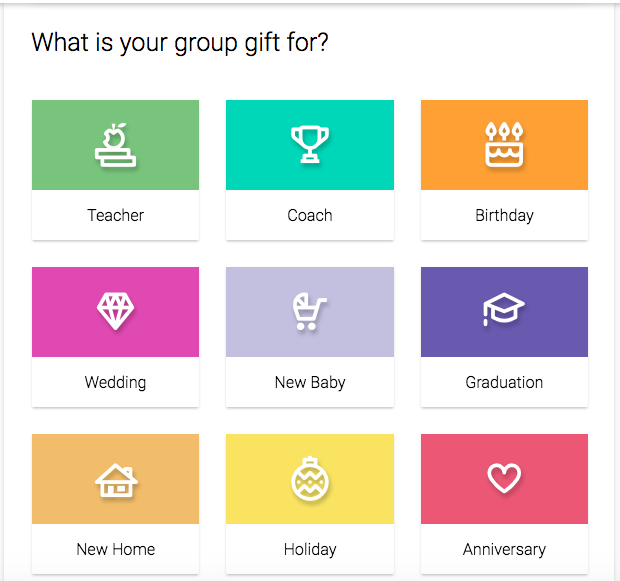Viewport: 620px width, 581px height.
Task: Click the New Home label
Action: click(115, 549)
